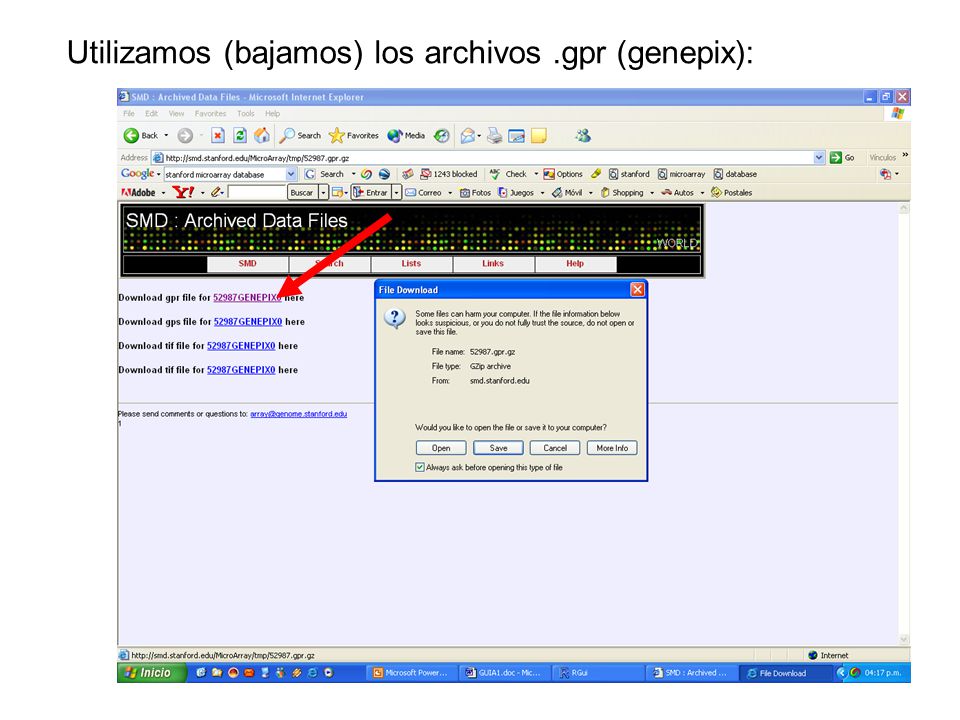Open the yellow Discuss note icon

pos(539,136)
